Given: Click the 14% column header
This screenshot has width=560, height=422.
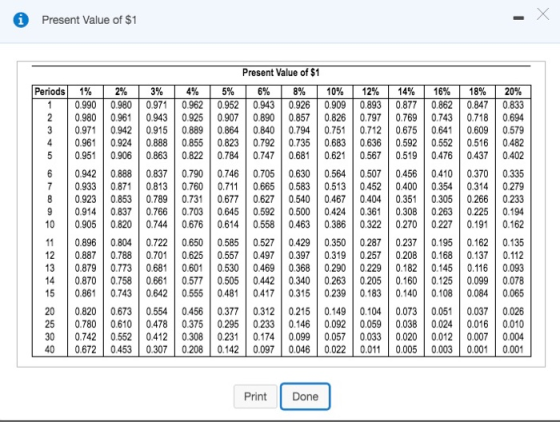Looking at the screenshot, I should 406,92.
